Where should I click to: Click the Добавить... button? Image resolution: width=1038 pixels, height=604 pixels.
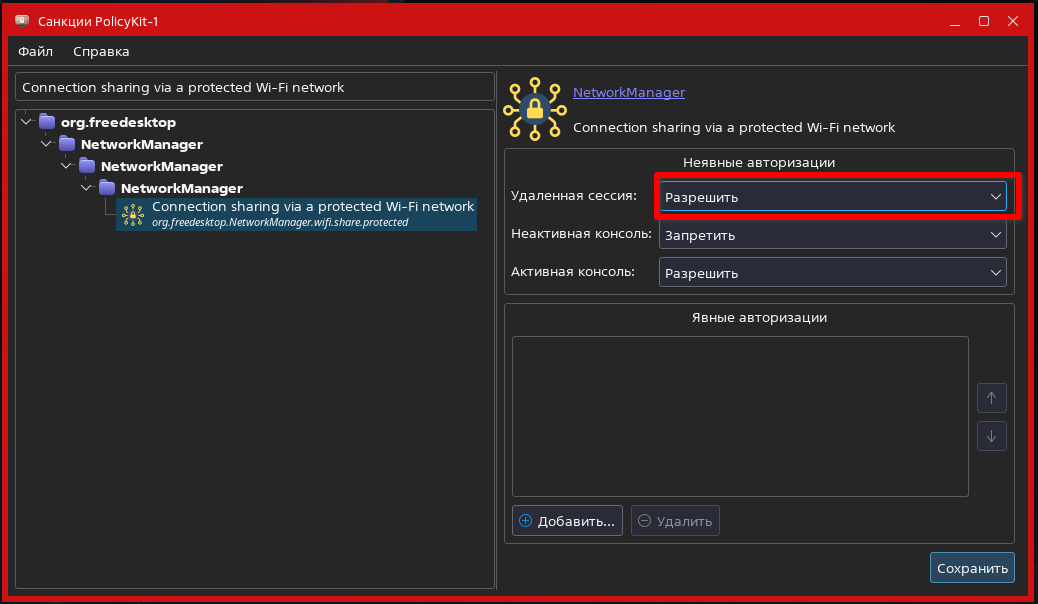click(567, 521)
